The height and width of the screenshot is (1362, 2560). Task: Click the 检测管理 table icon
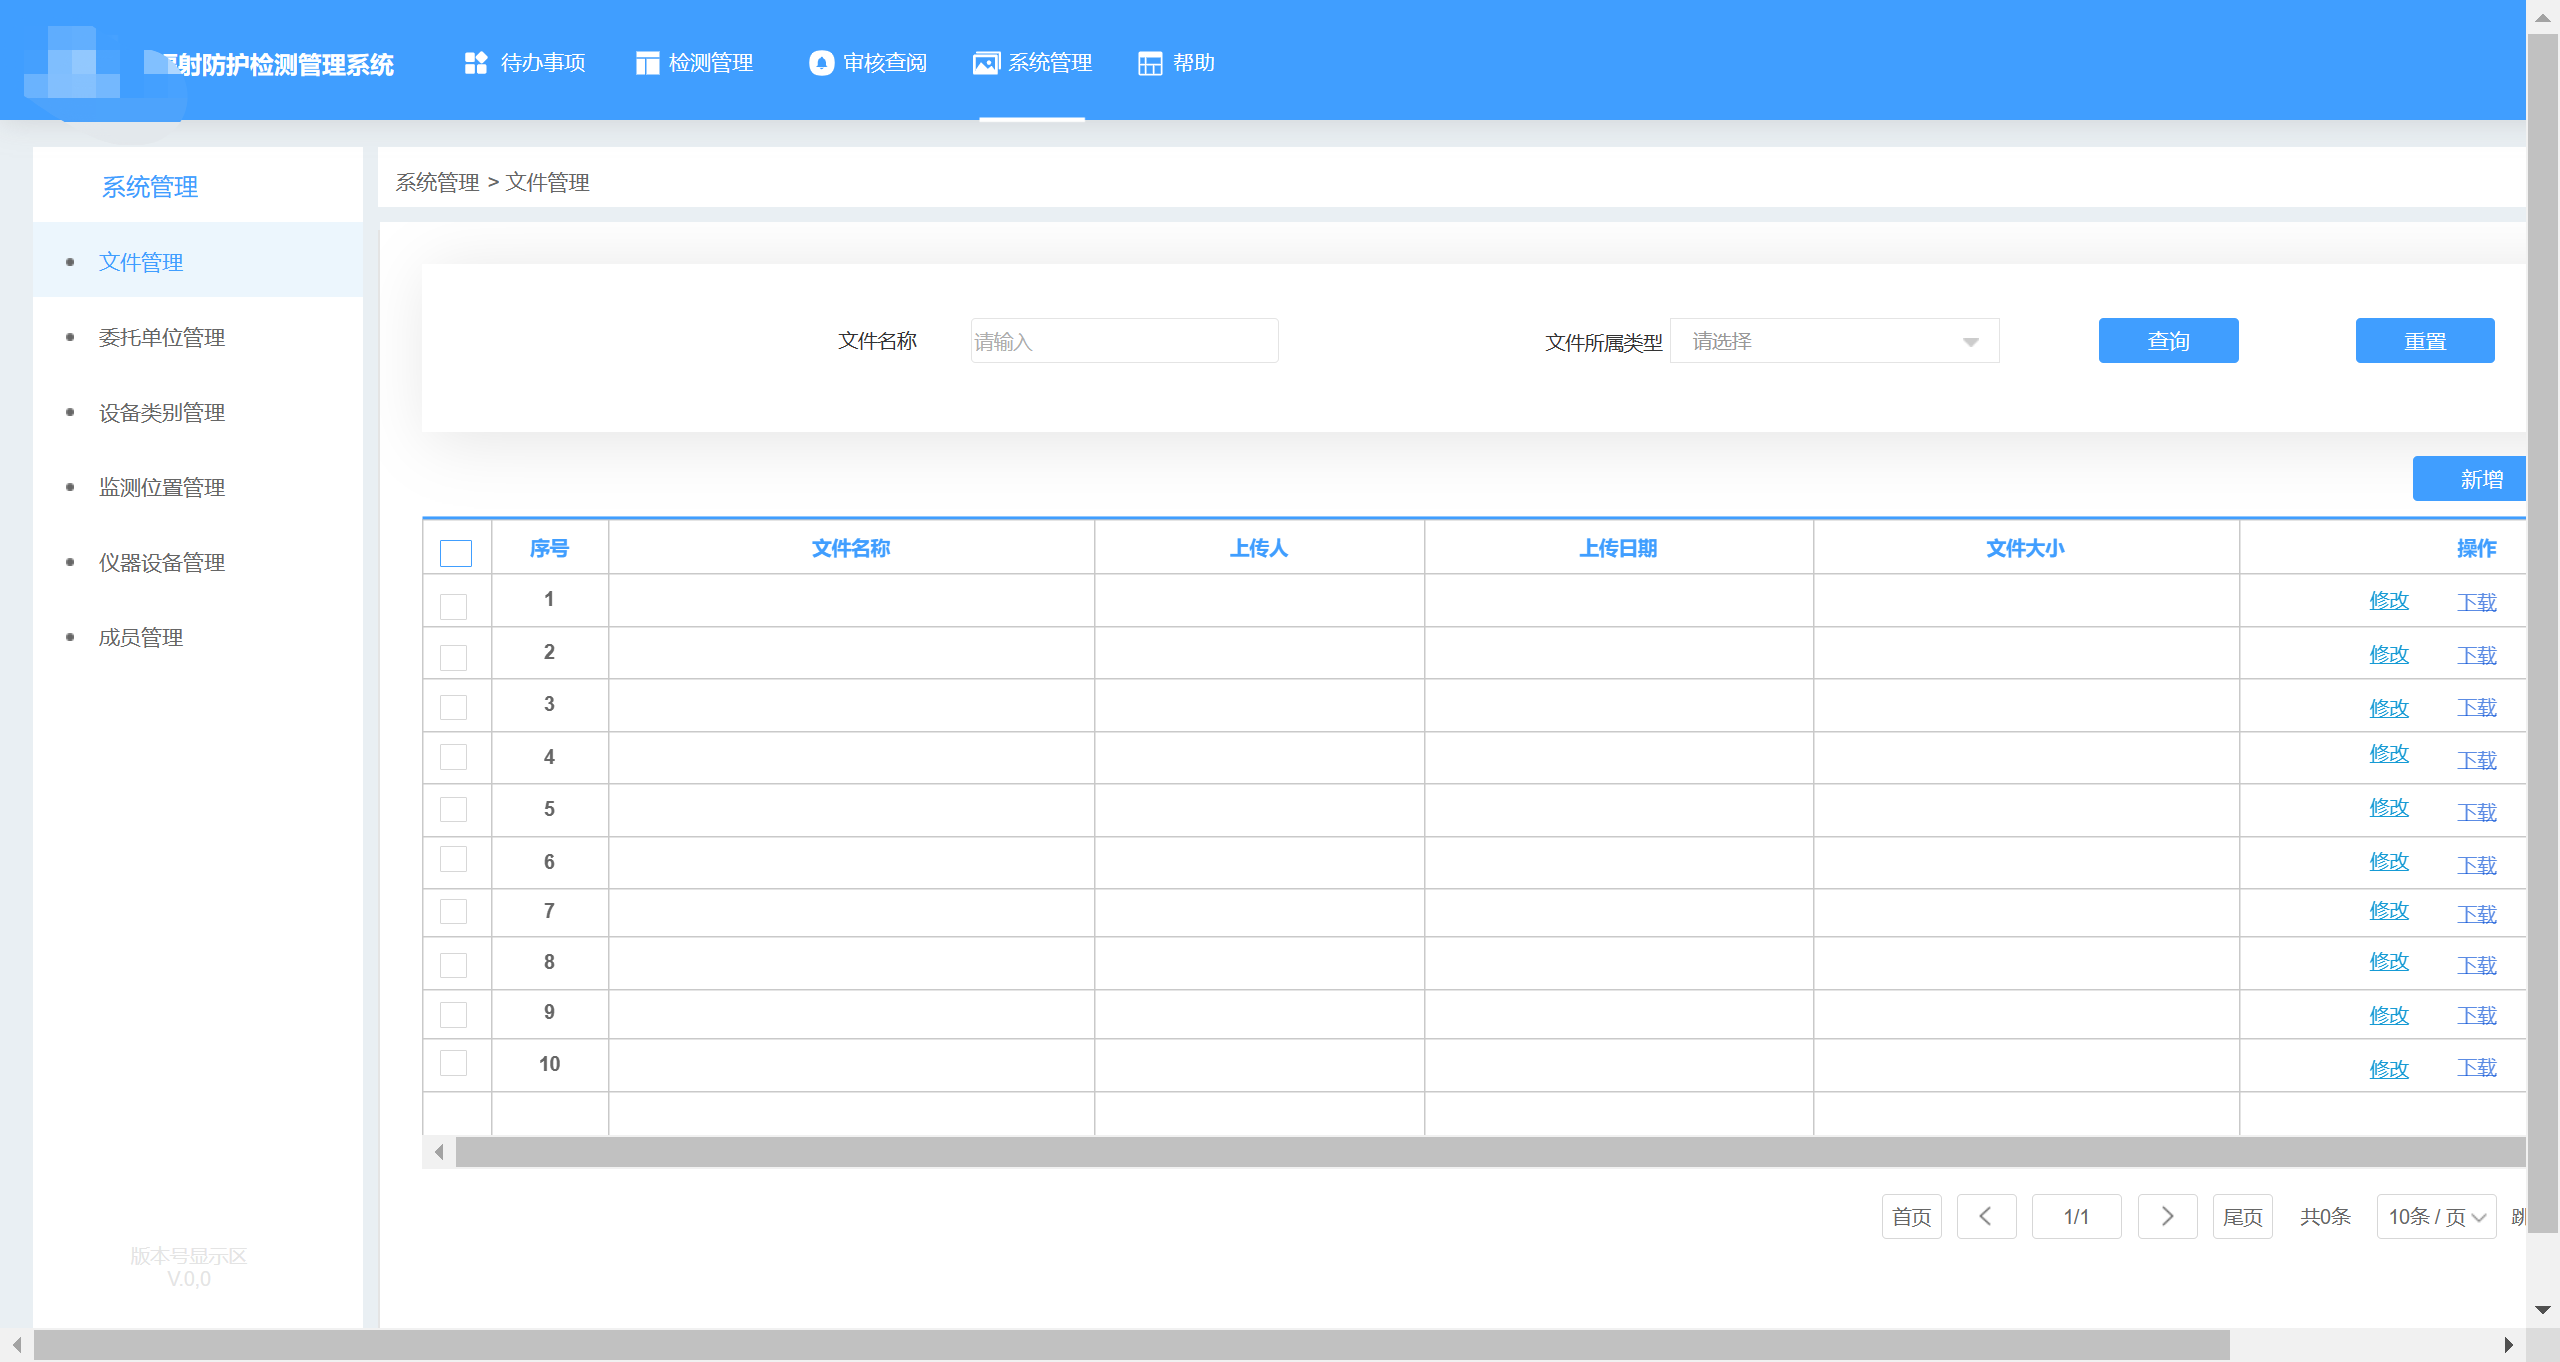(x=647, y=63)
